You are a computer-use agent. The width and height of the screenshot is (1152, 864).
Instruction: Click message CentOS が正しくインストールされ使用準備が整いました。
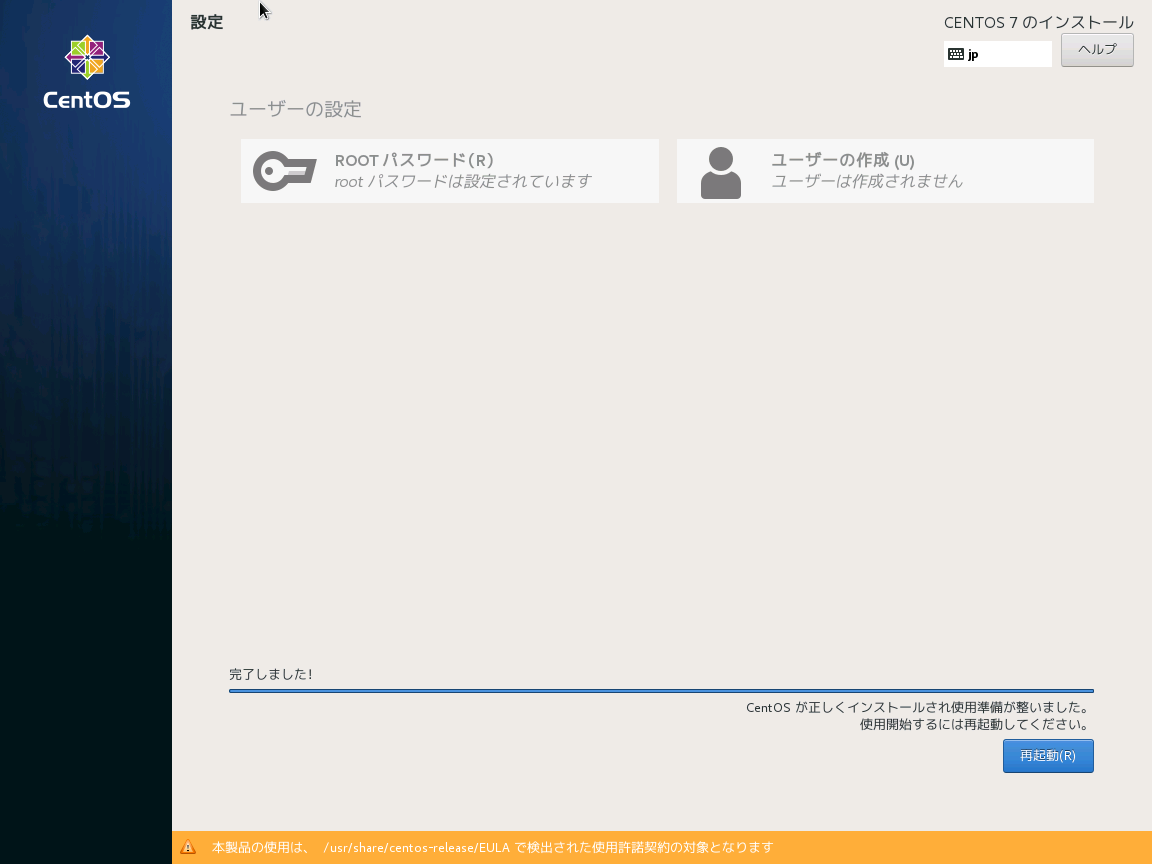[x=918, y=708]
